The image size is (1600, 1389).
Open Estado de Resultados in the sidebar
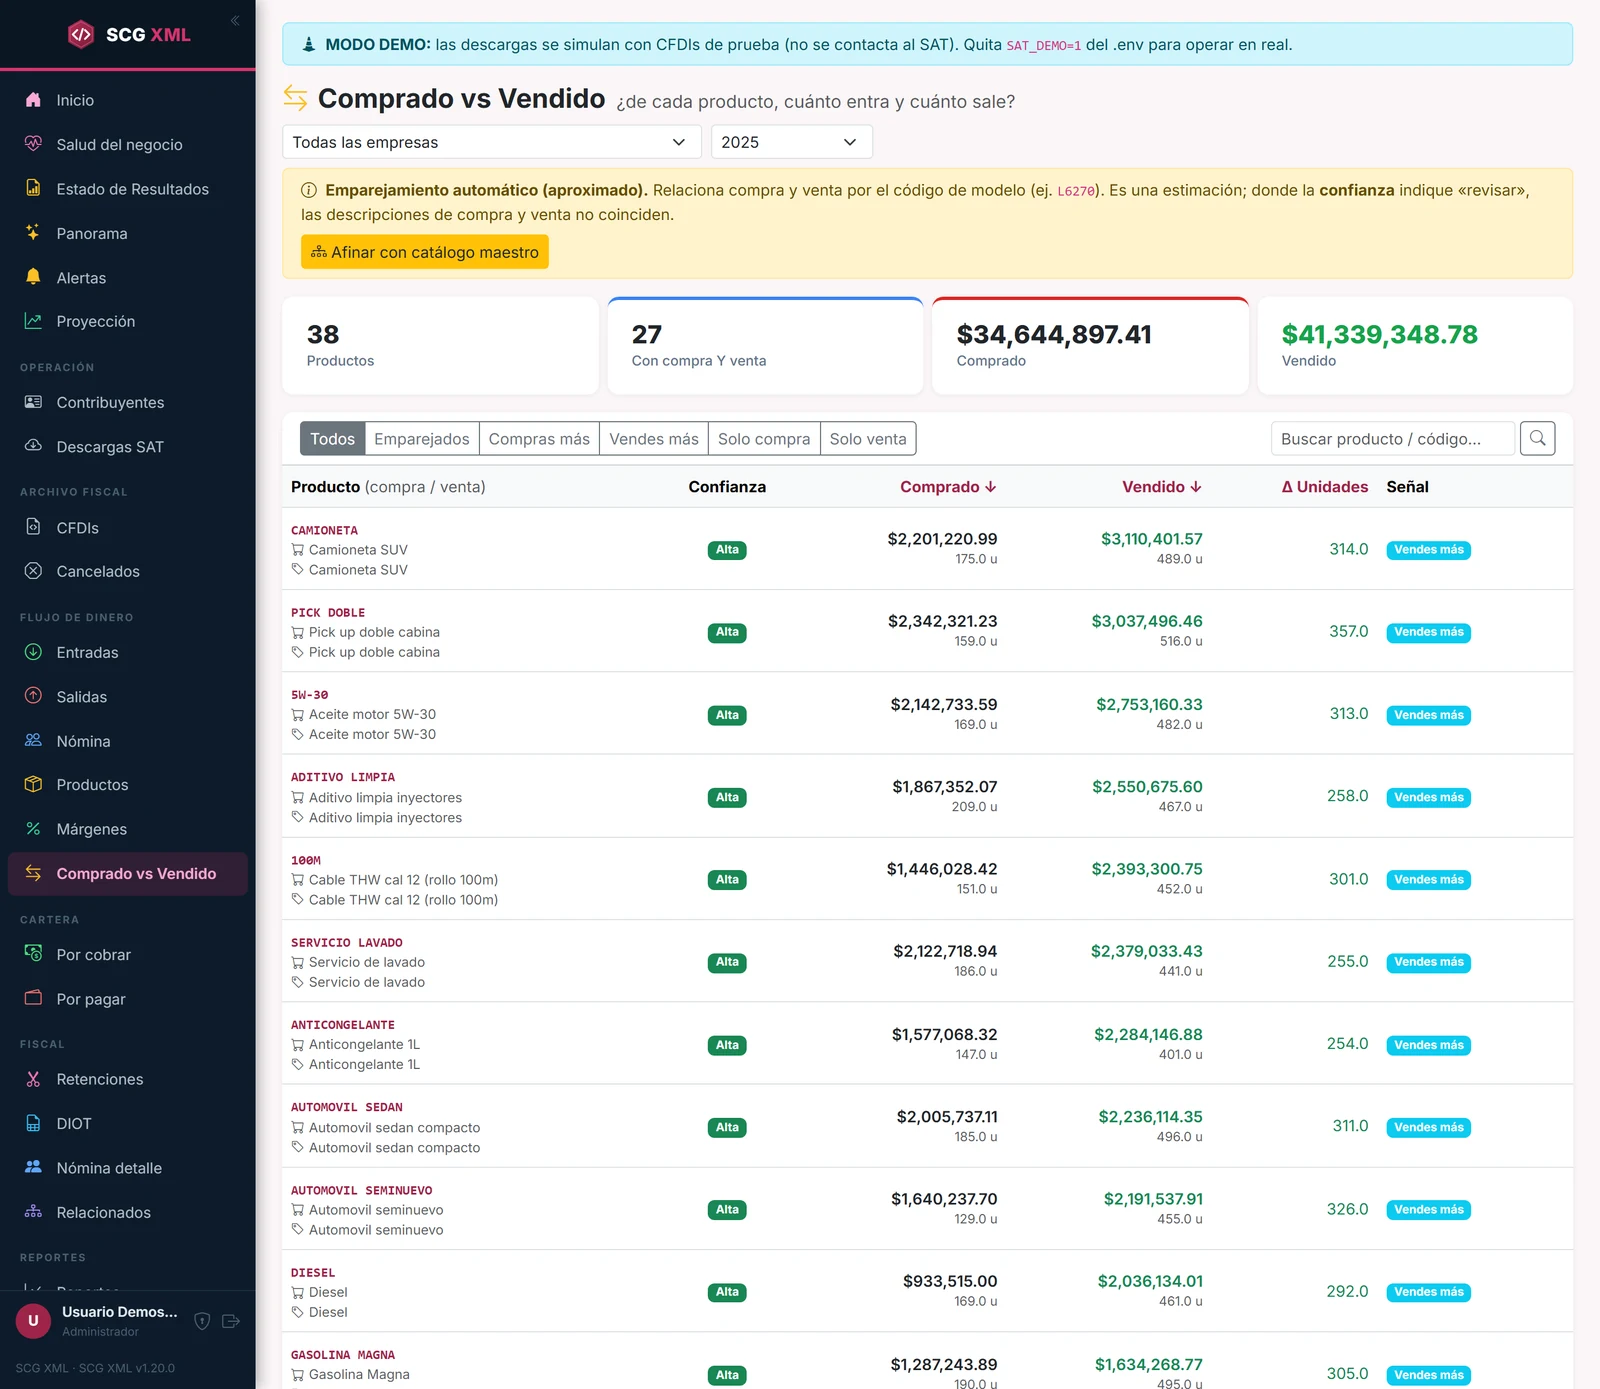click(x=128, y=189)
